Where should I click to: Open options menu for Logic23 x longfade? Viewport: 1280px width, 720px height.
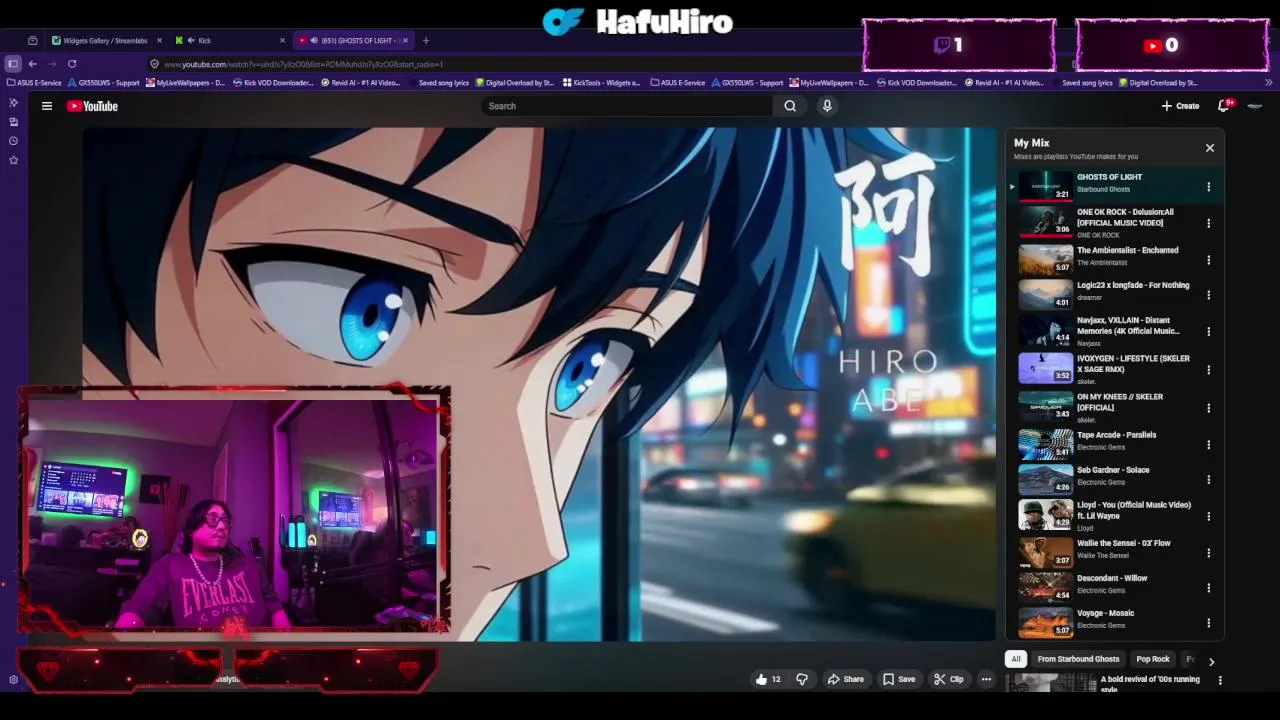coord(1208,295)
